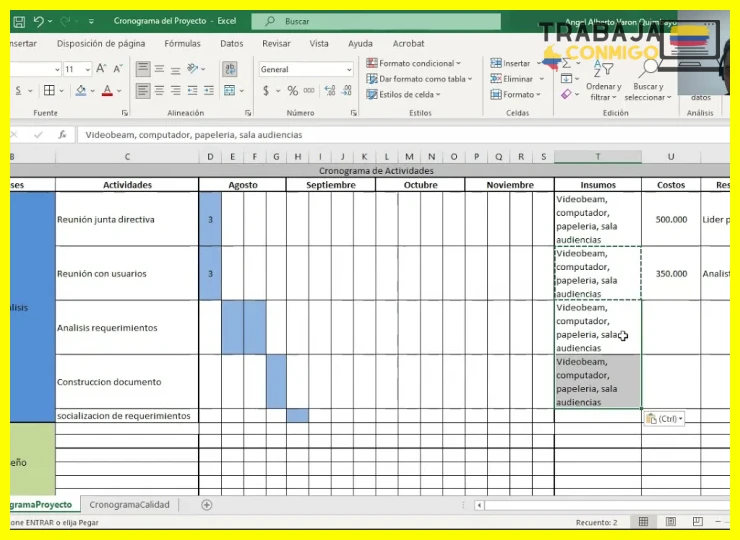Open the Fill down icon
The height and width of the screenshot is (540, 740).
coord(566,79)
